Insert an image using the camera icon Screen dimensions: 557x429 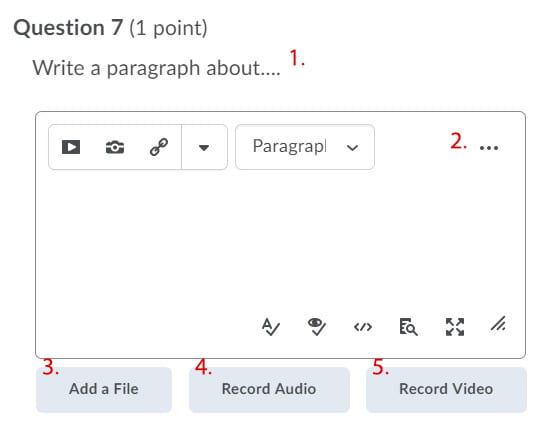point(115,147)
